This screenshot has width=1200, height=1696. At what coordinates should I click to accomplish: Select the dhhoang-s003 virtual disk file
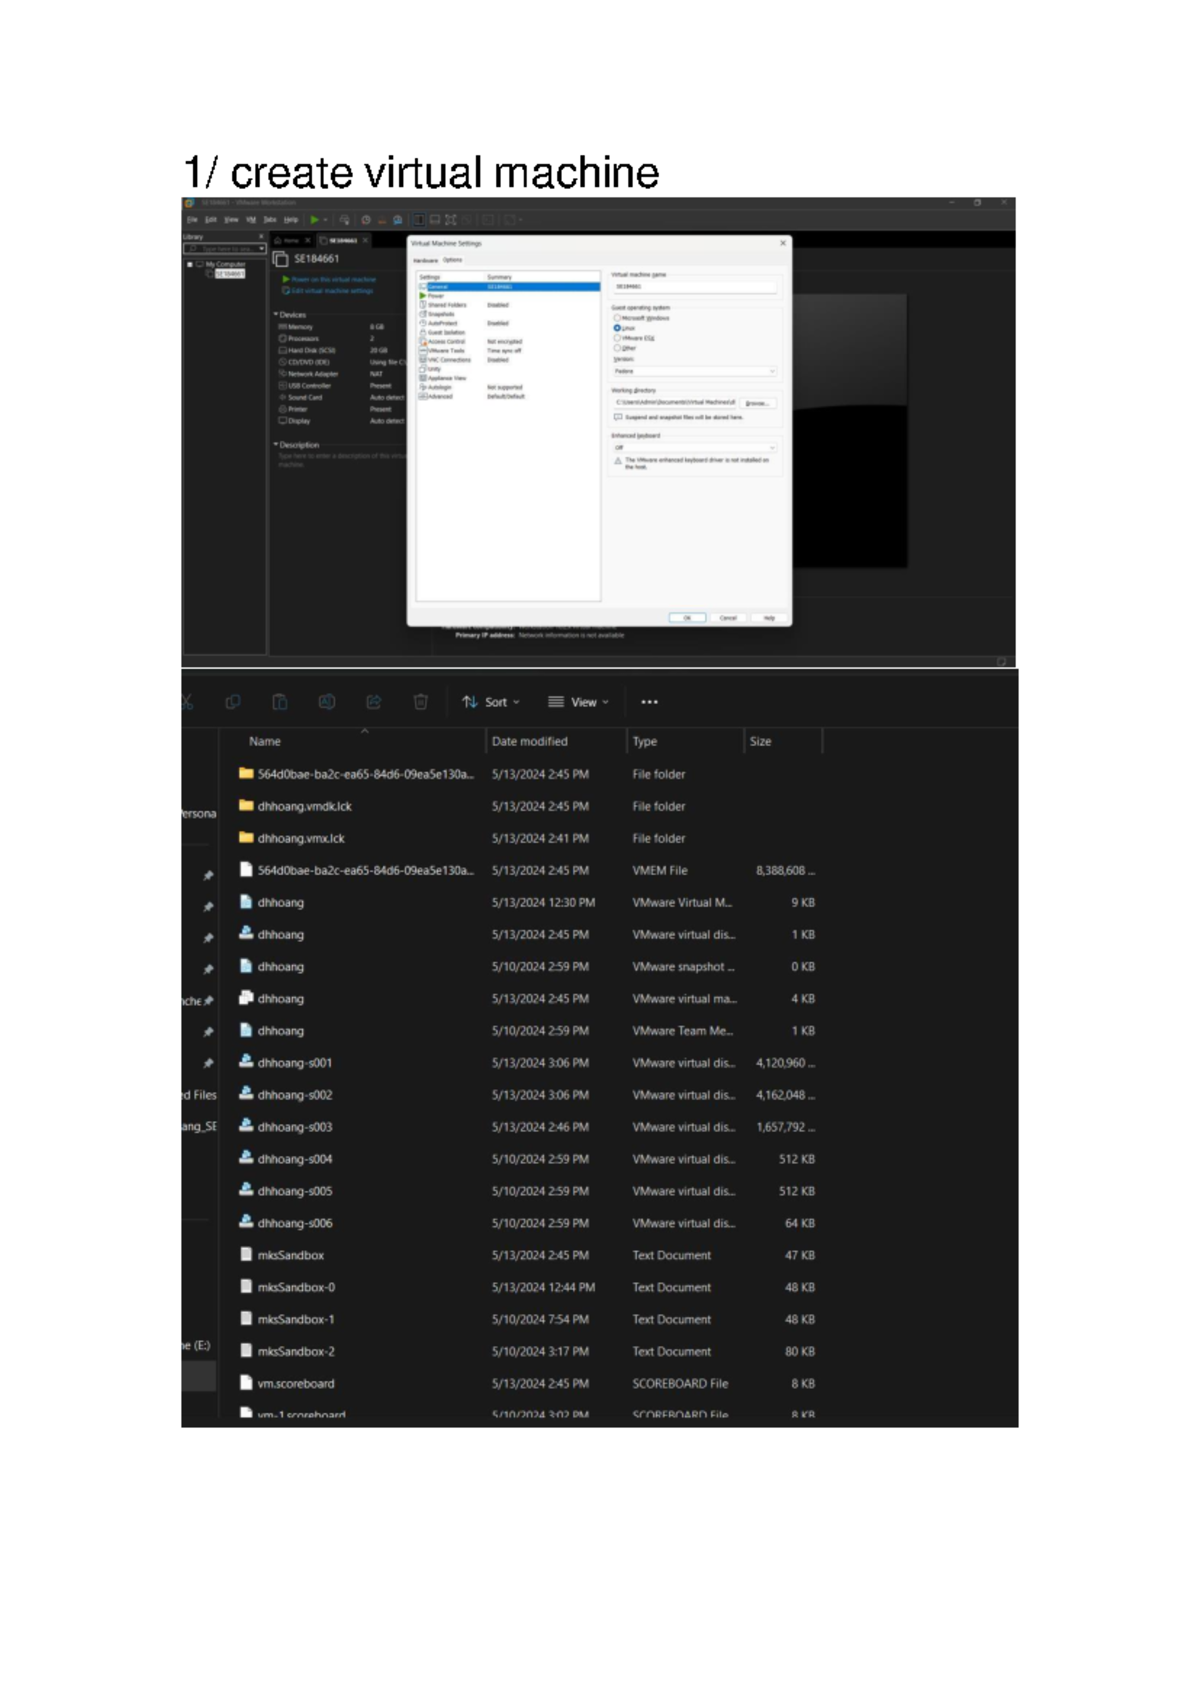(x=527, y=1126)
